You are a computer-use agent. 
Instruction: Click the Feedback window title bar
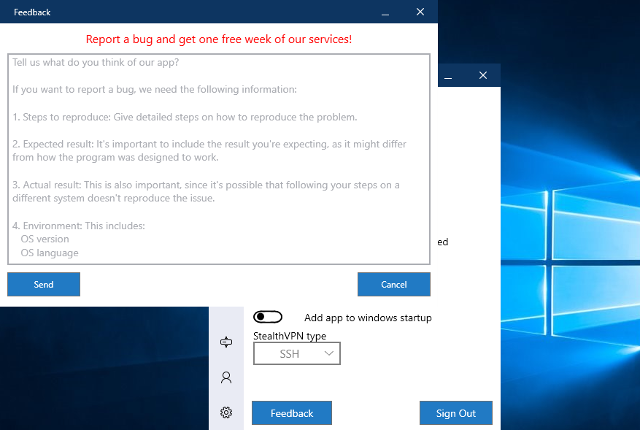pyautogui.click(x=200, y=12)
